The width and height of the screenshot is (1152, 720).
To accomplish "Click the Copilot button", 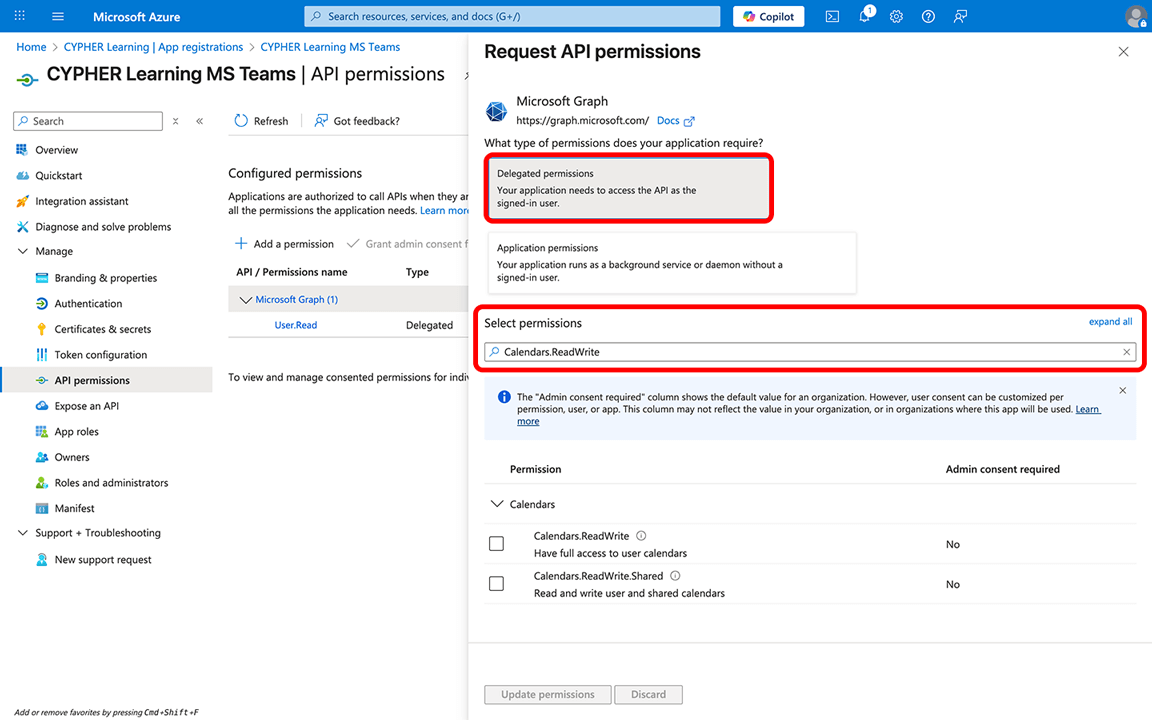I will 768,16.
